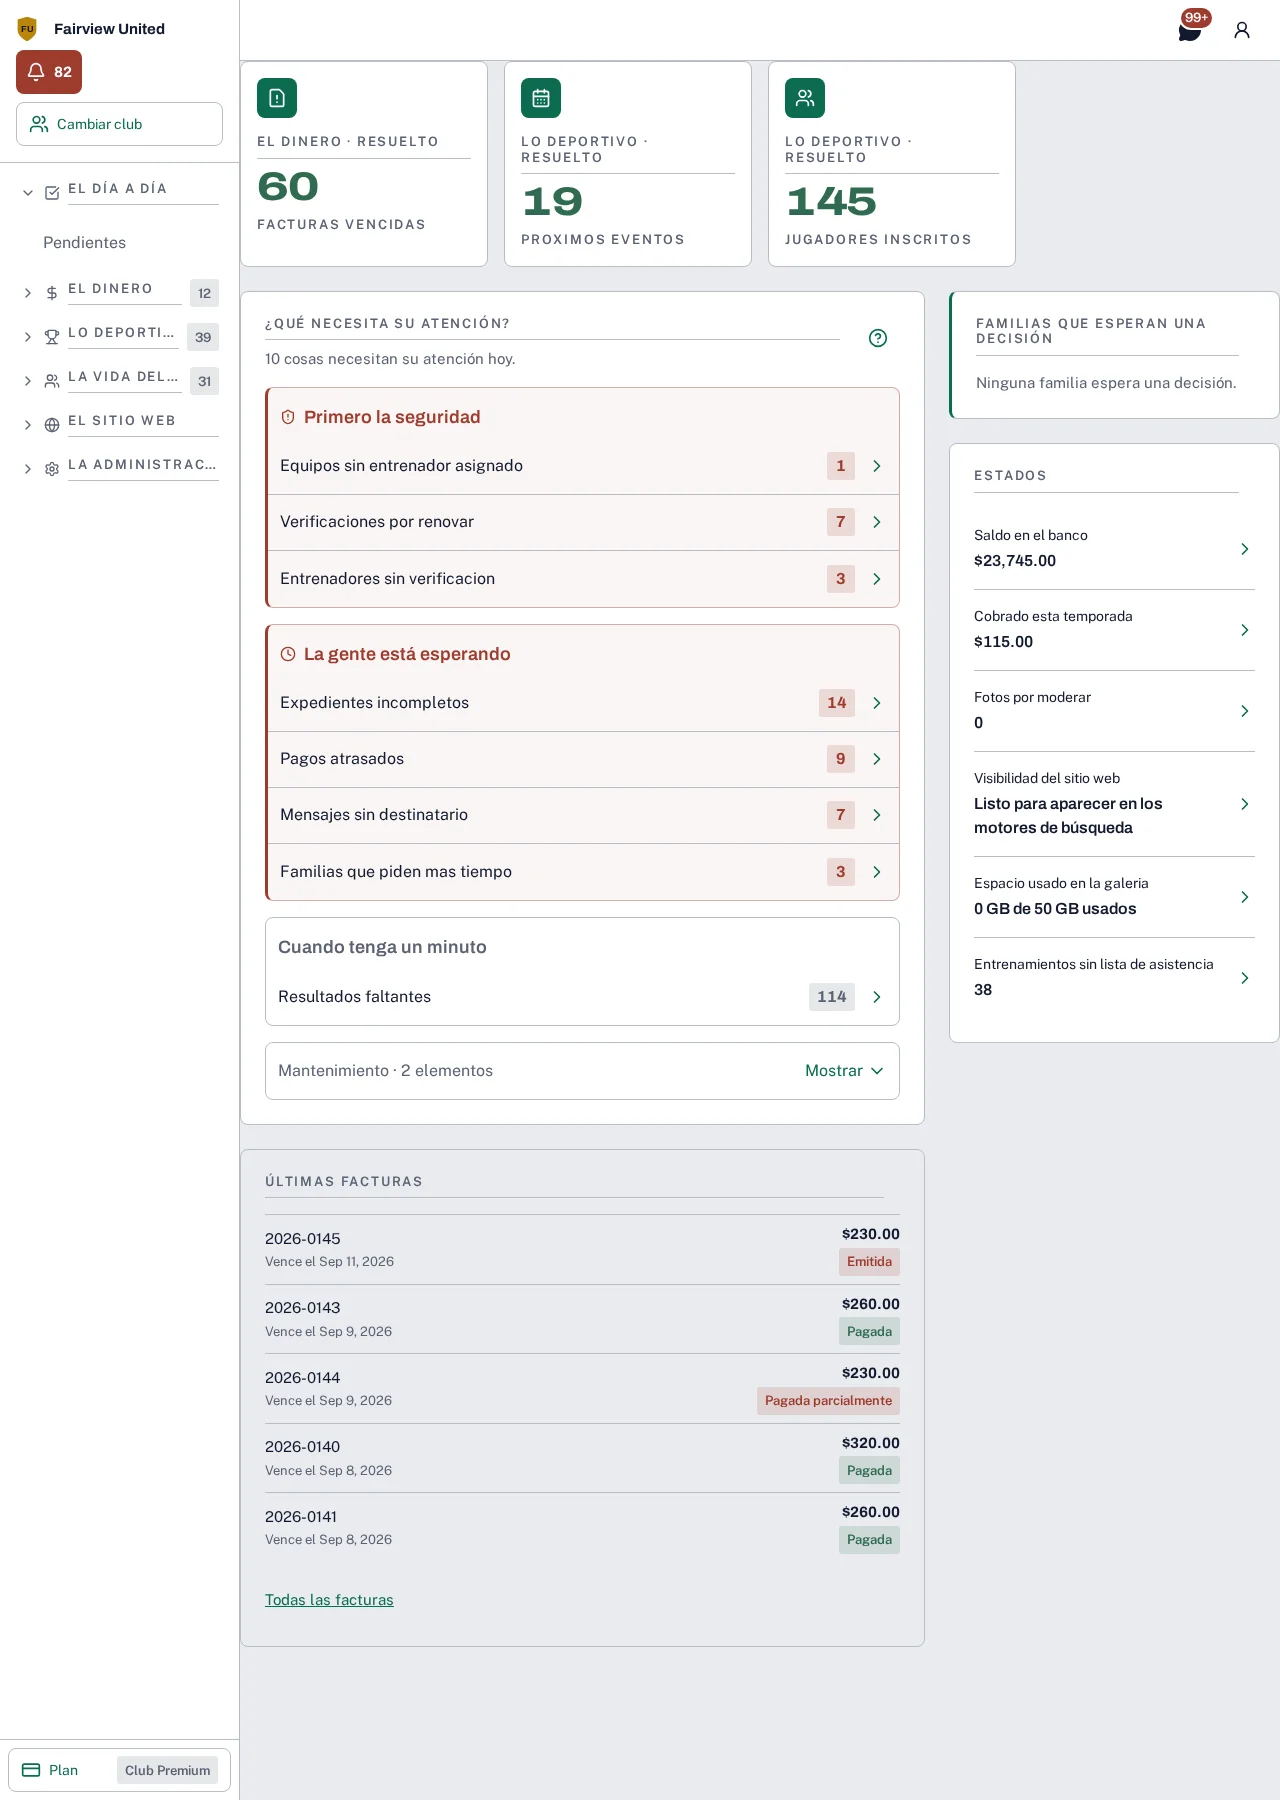Expand the El Sitio Web sidebar section
The image size is (1280, 1800).
(120, 424)
